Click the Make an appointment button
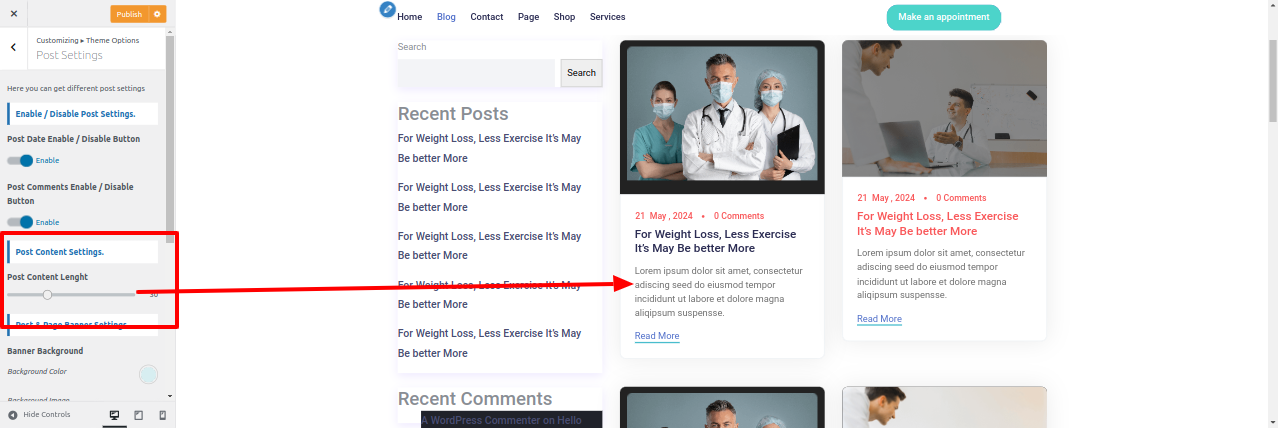The image size is (1278, 428). click(943, 17)
